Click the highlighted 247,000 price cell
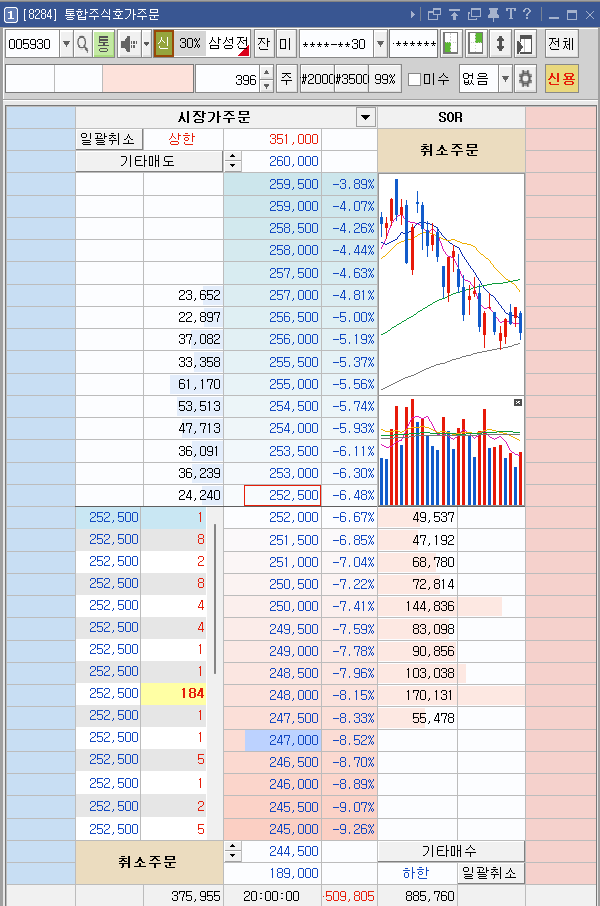The width and height of the screenshot is (600, 906). [283, 740]
